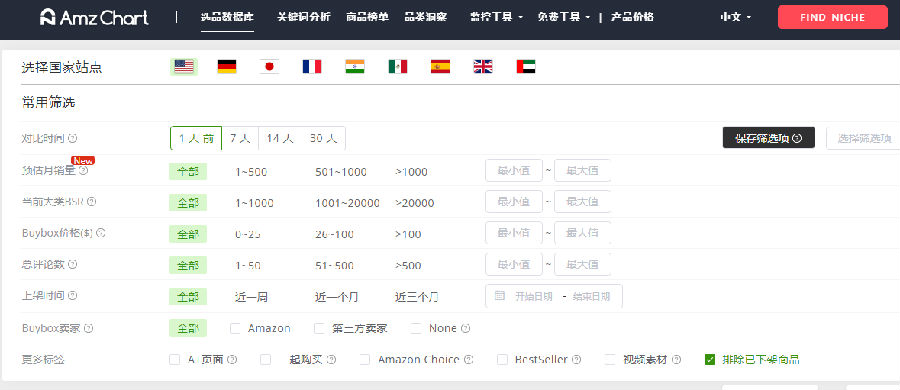Select the Japan flag site
This screenshot has height=390, width=900.
(x=269, y=67)
